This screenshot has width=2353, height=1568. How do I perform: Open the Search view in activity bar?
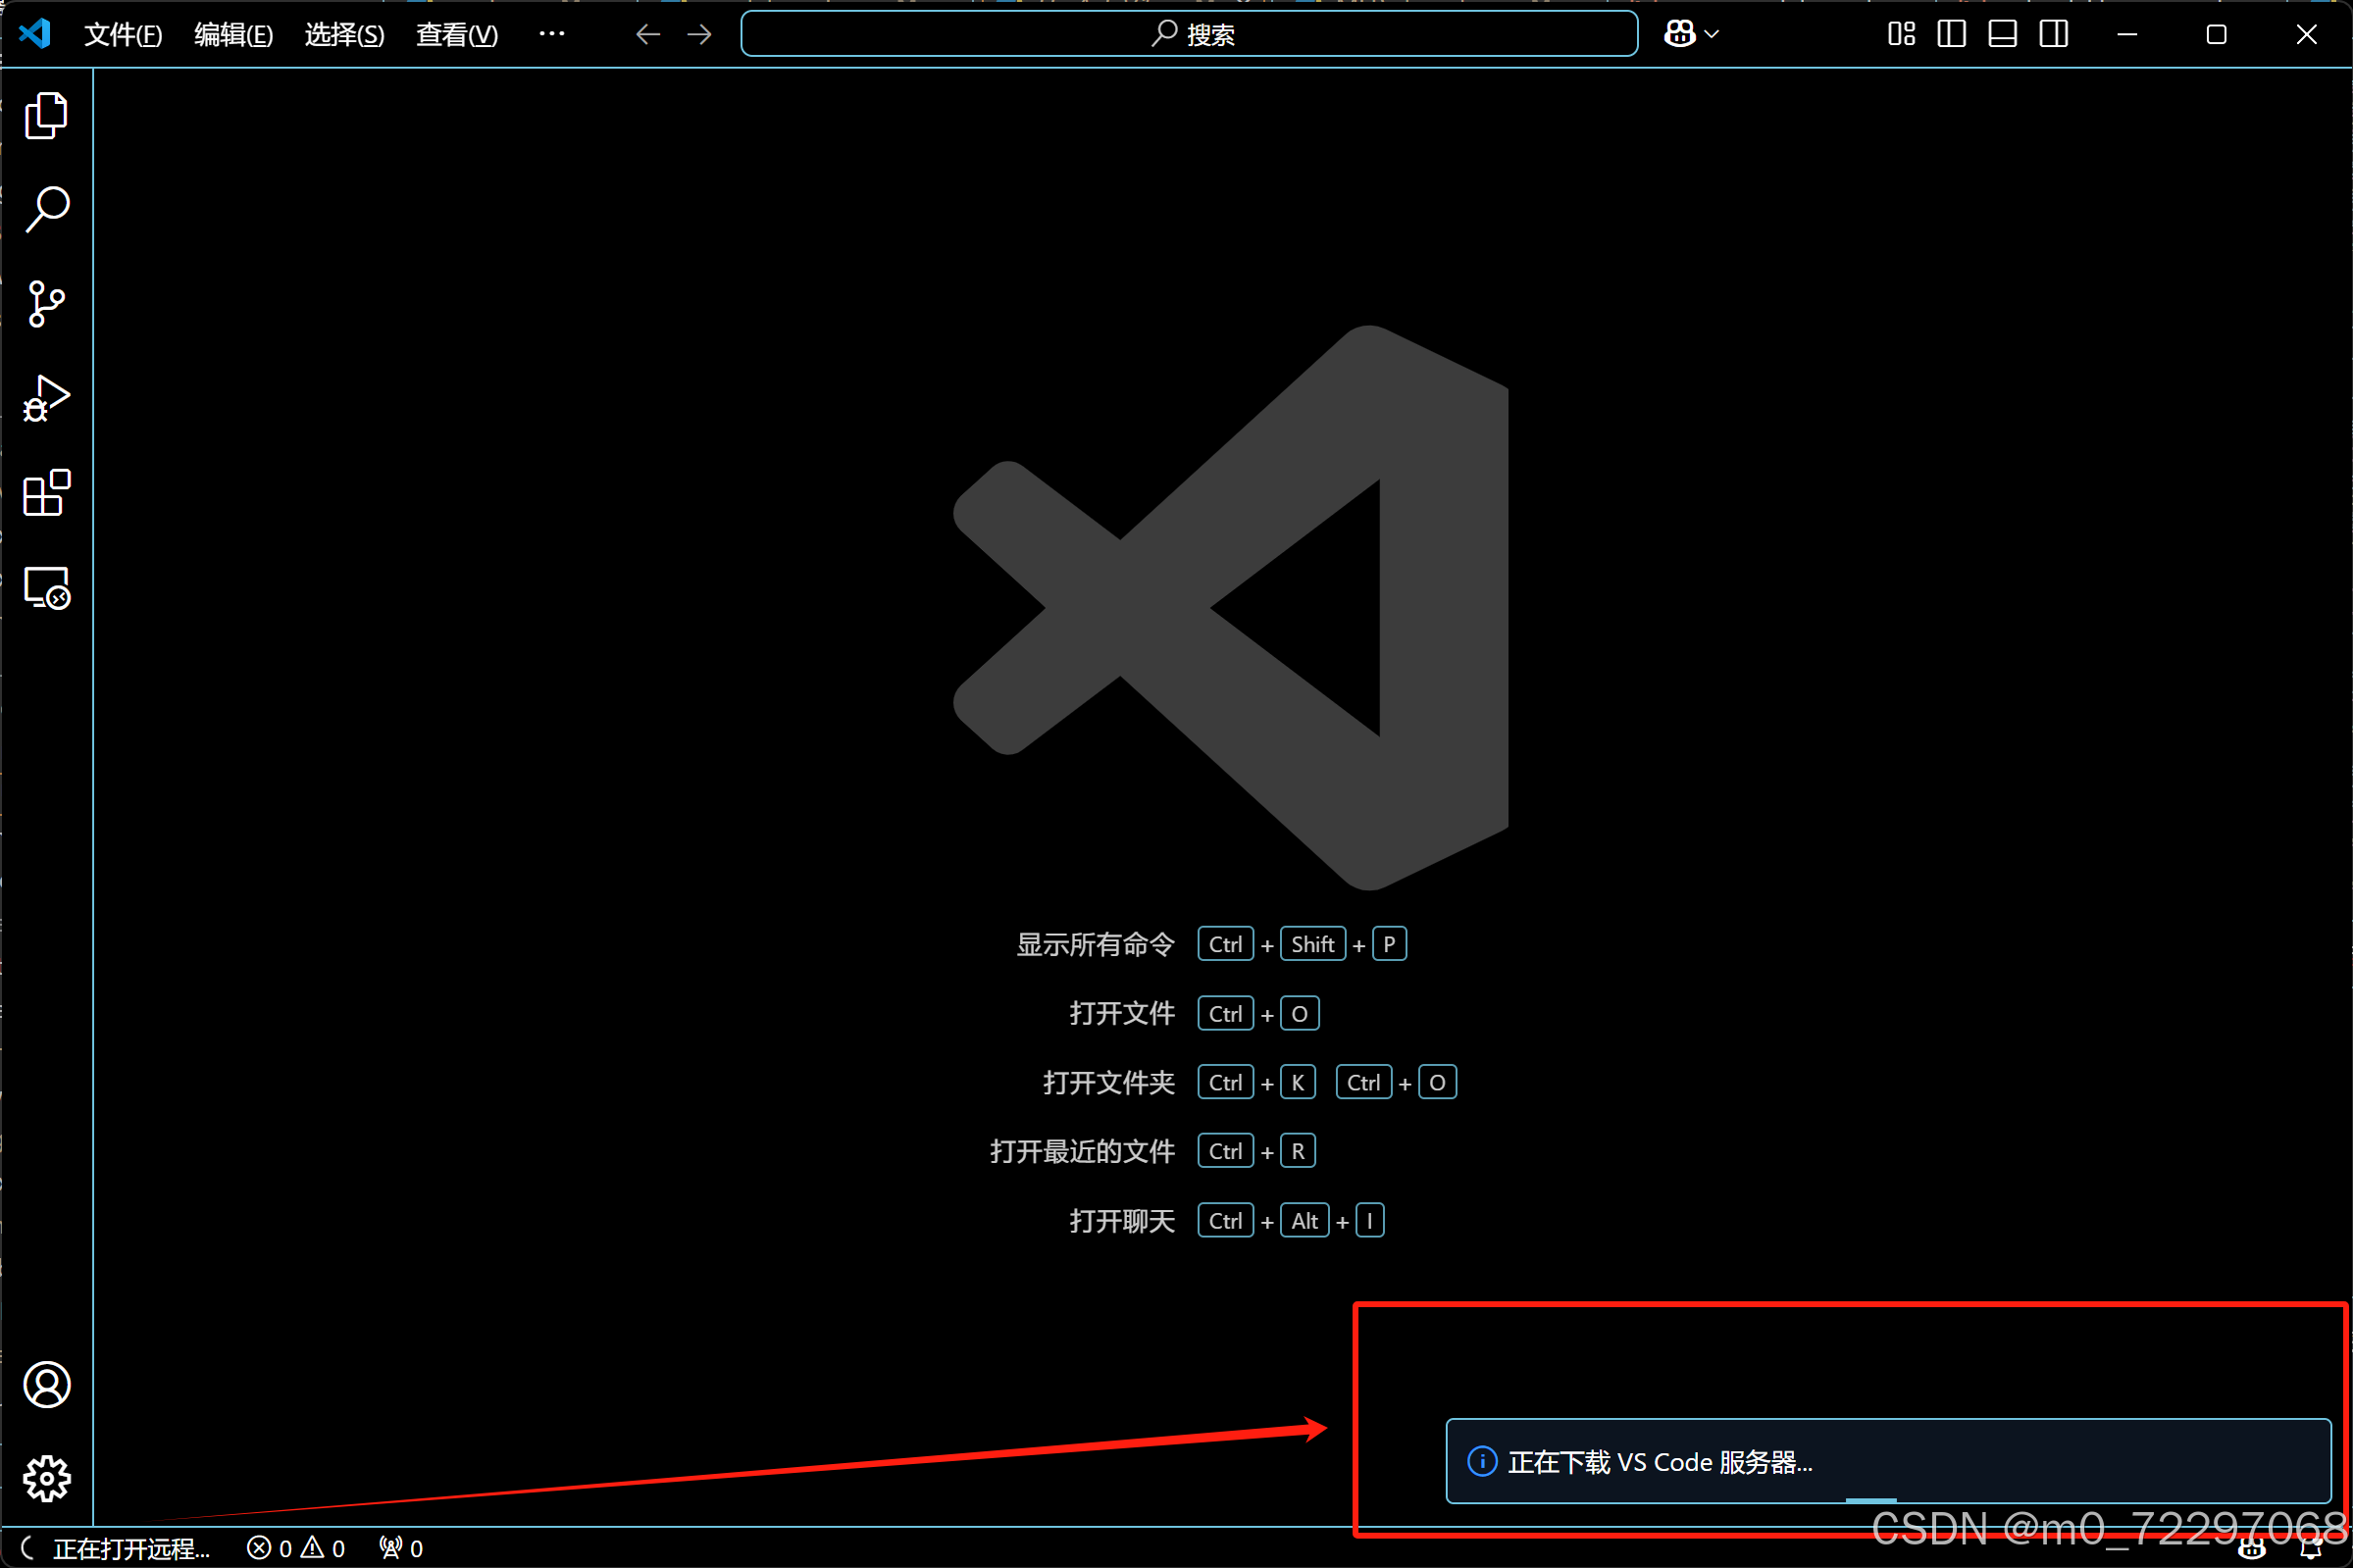(46, 210)
